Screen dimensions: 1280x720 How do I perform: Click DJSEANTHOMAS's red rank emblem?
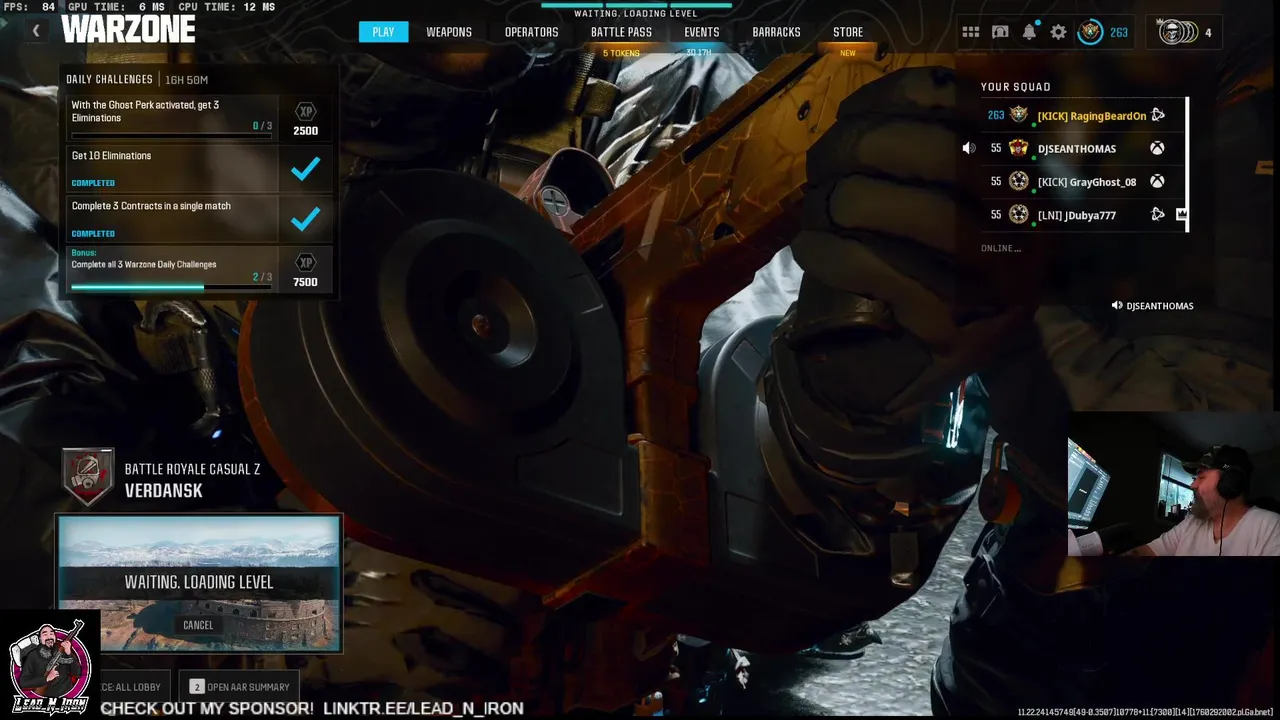click(1019, 148)
